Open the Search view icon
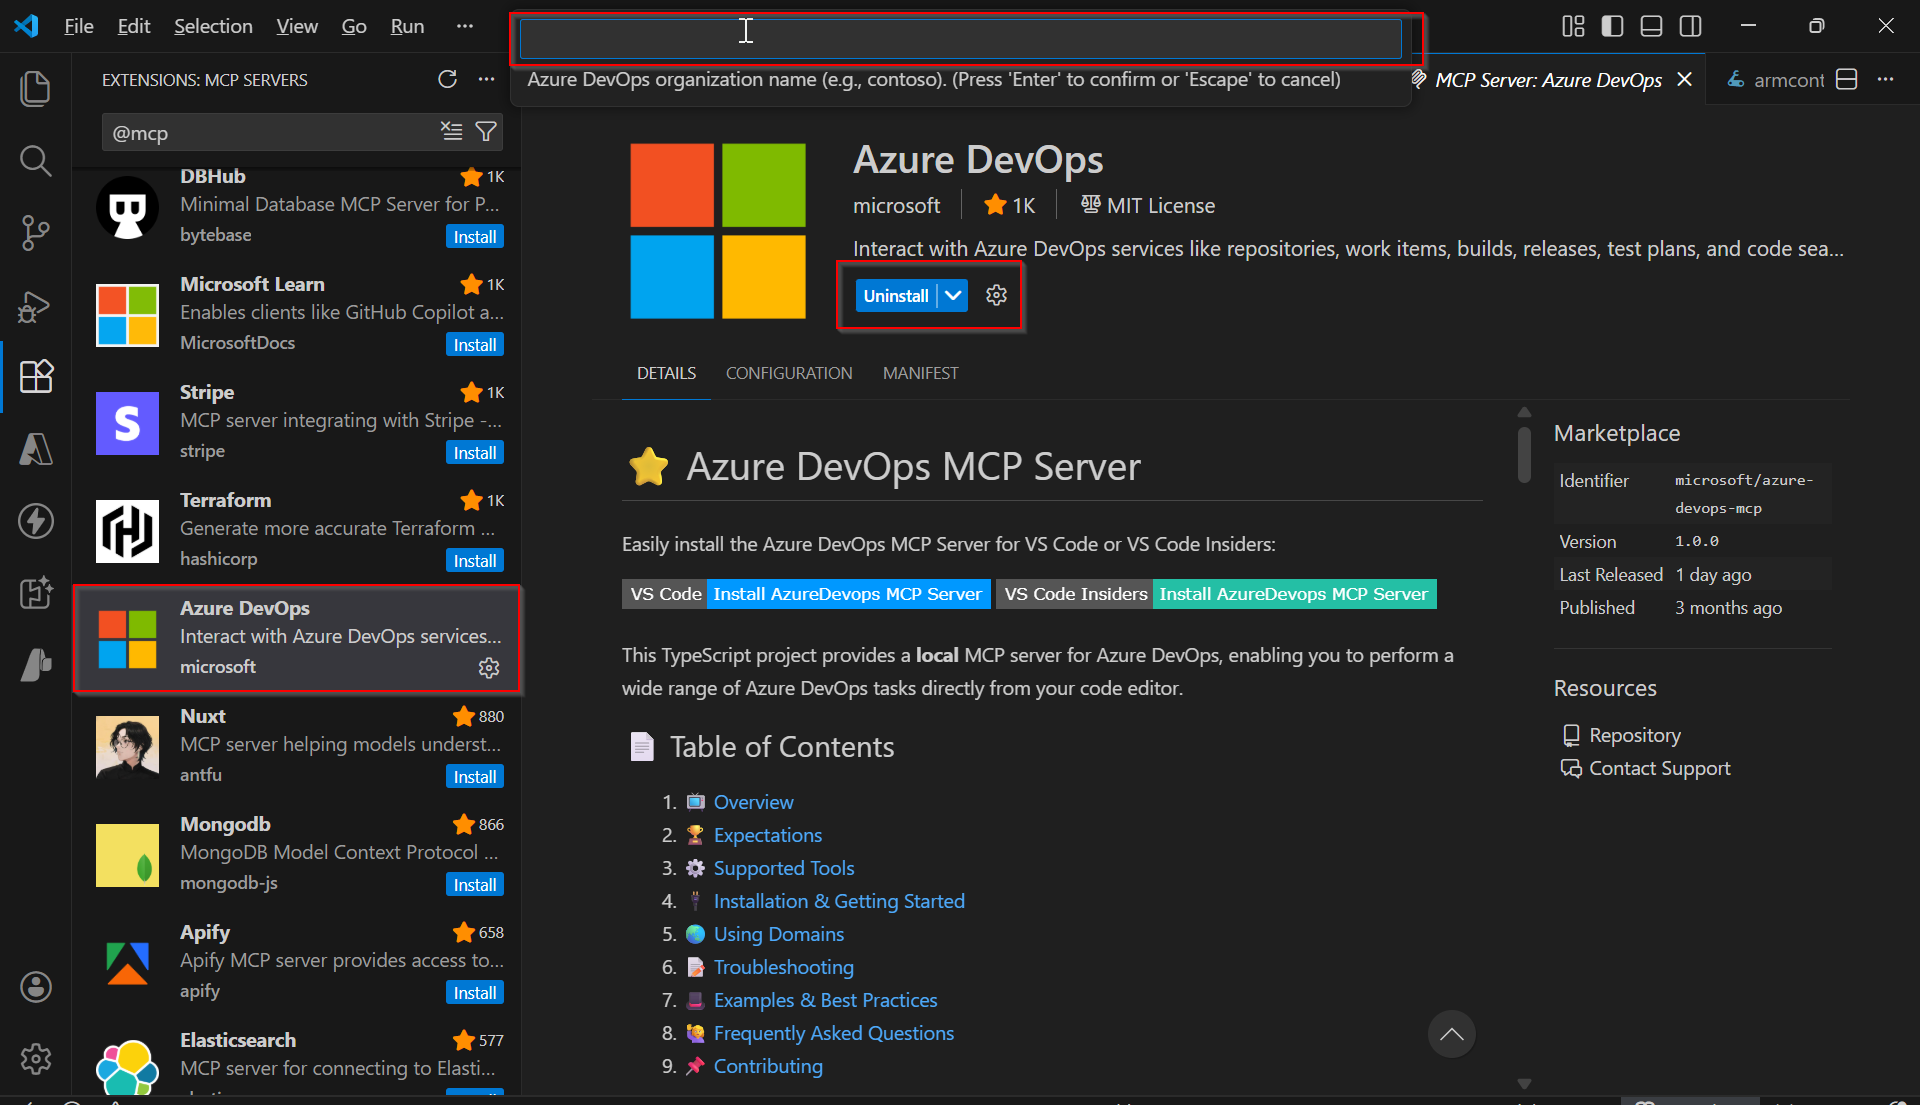1920x1105 pixels. tap(36, 160)
